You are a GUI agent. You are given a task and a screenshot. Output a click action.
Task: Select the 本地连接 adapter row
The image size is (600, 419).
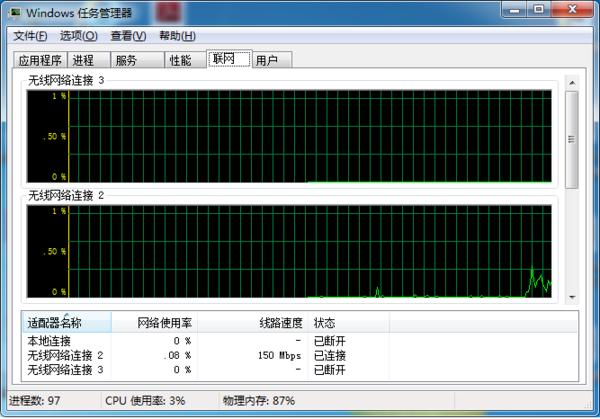[49, 341]
